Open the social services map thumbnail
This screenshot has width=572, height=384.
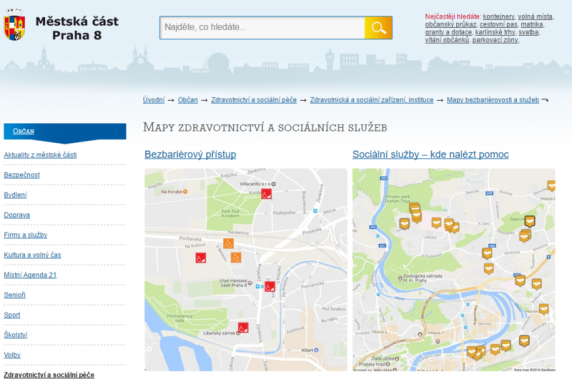point(454,270)
